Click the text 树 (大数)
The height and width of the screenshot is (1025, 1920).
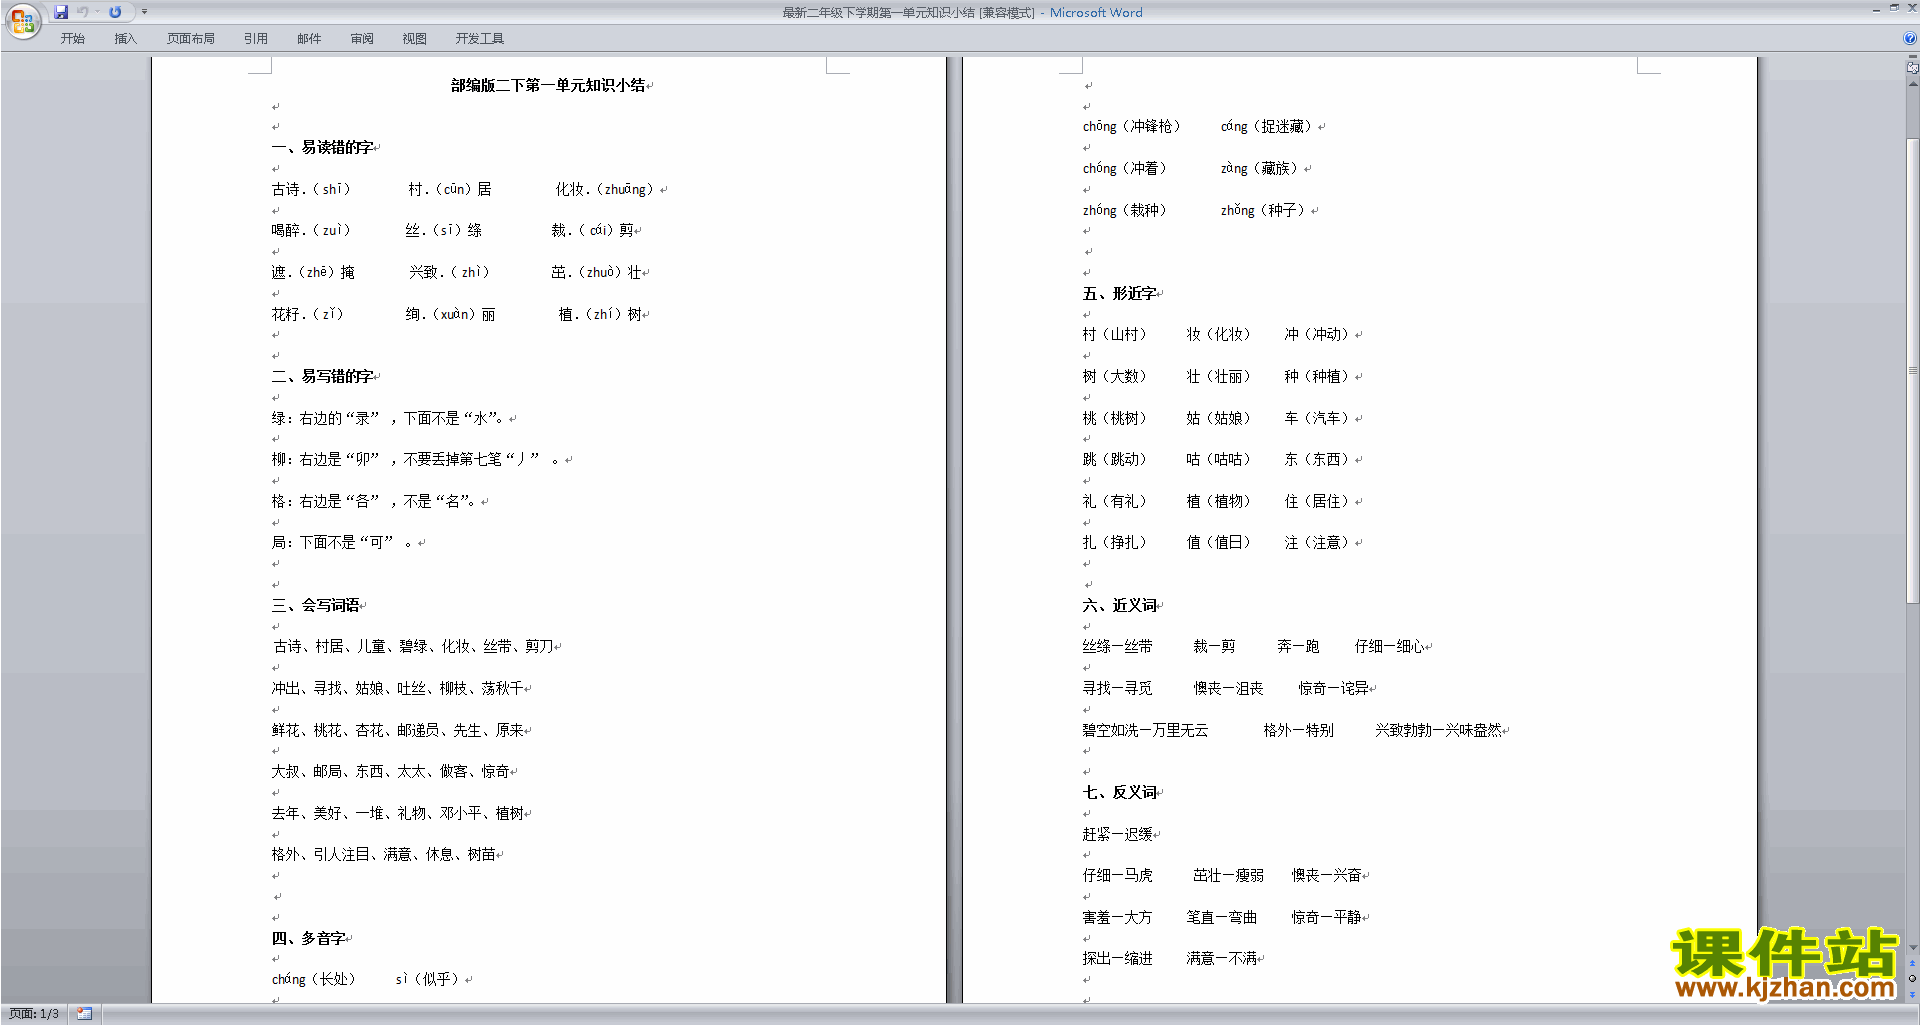point(1115,377)
